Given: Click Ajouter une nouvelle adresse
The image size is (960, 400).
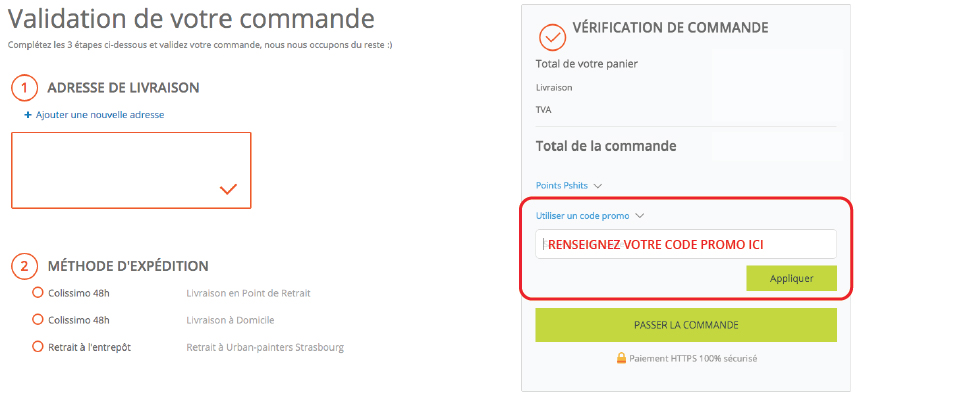Looking at the screenshot, I should click(100, 115).
